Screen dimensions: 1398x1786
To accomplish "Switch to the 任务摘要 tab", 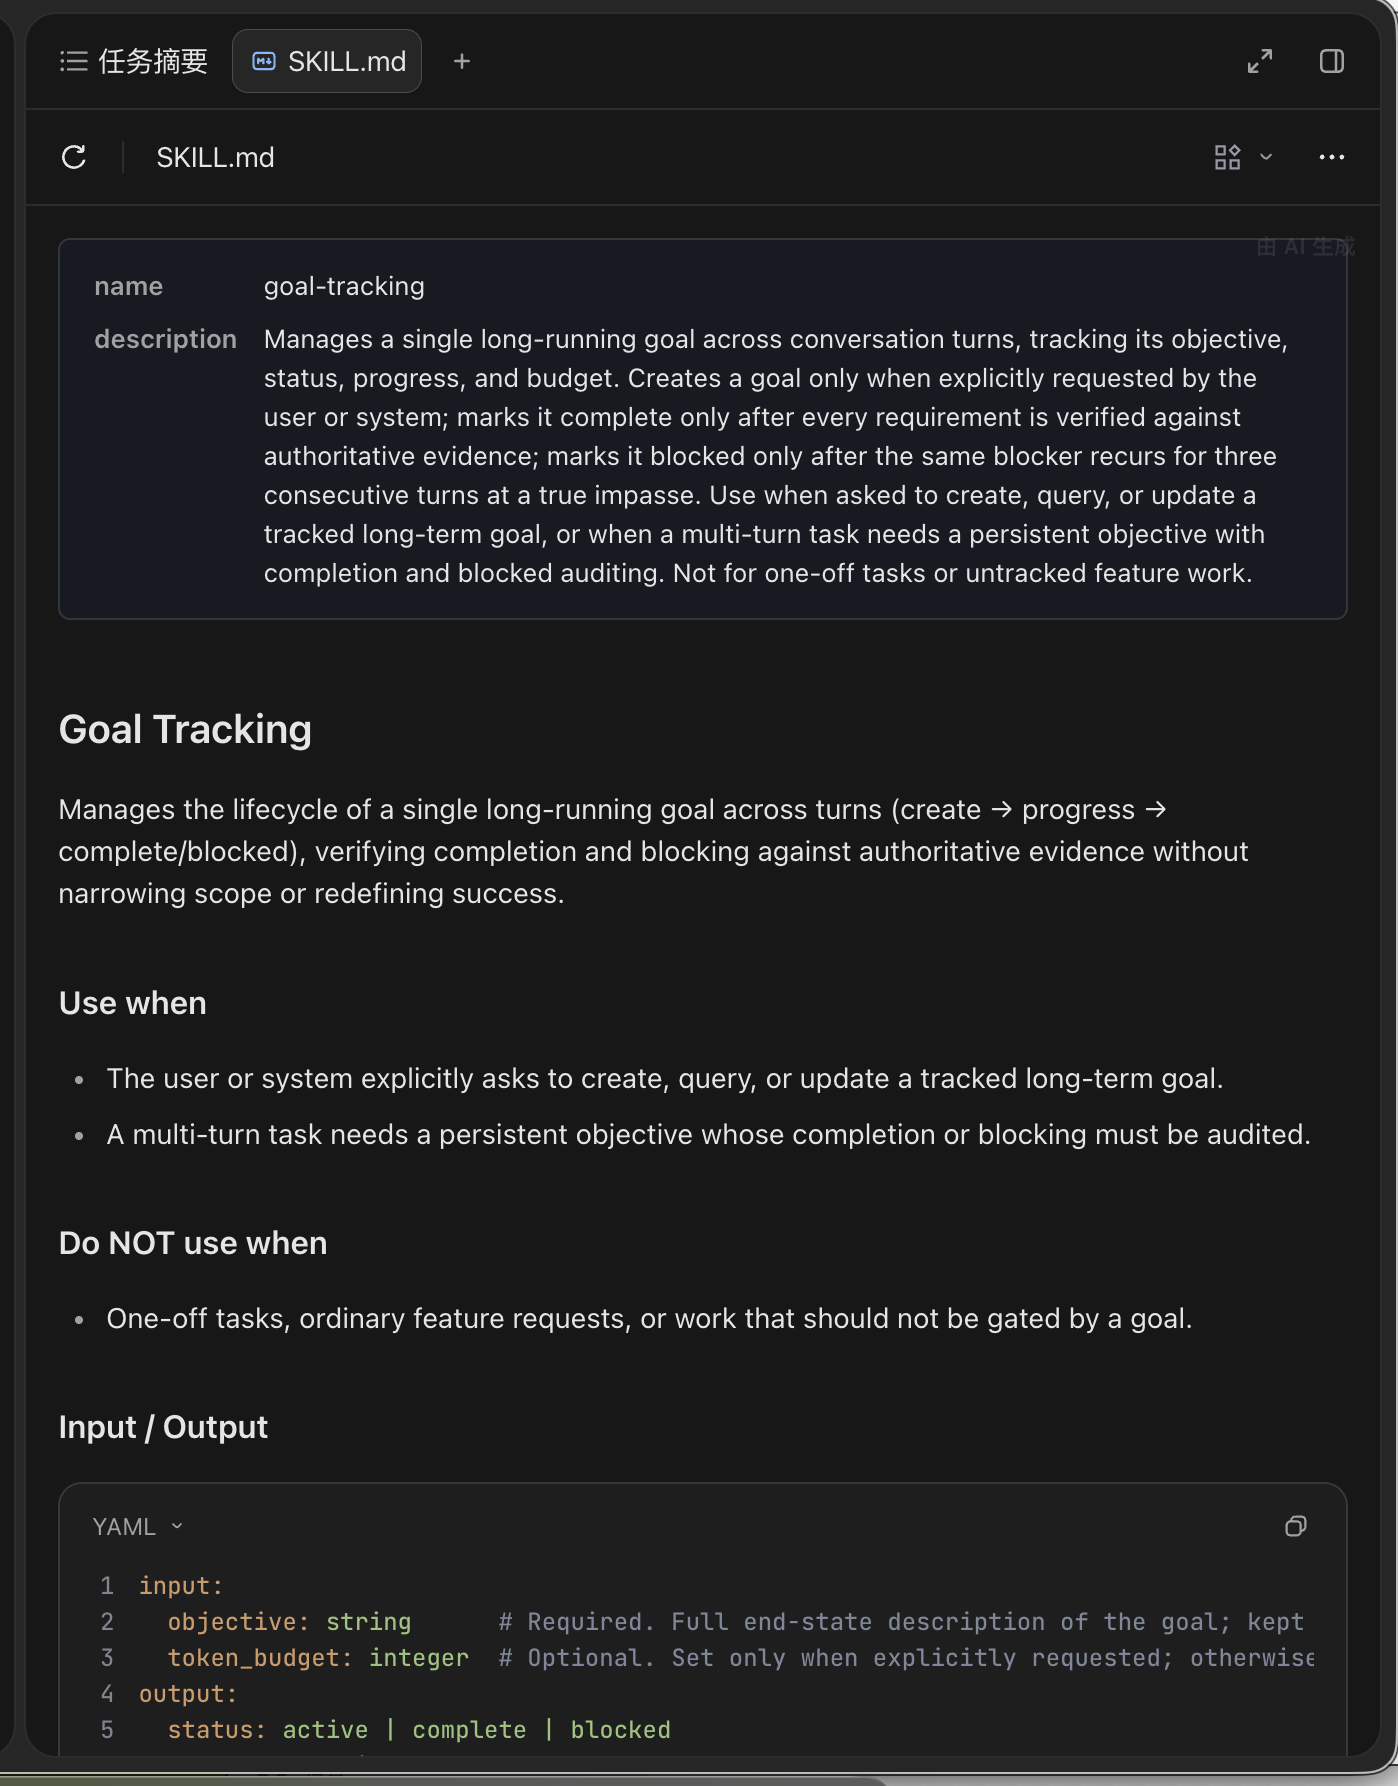I will tap(134, 61).
